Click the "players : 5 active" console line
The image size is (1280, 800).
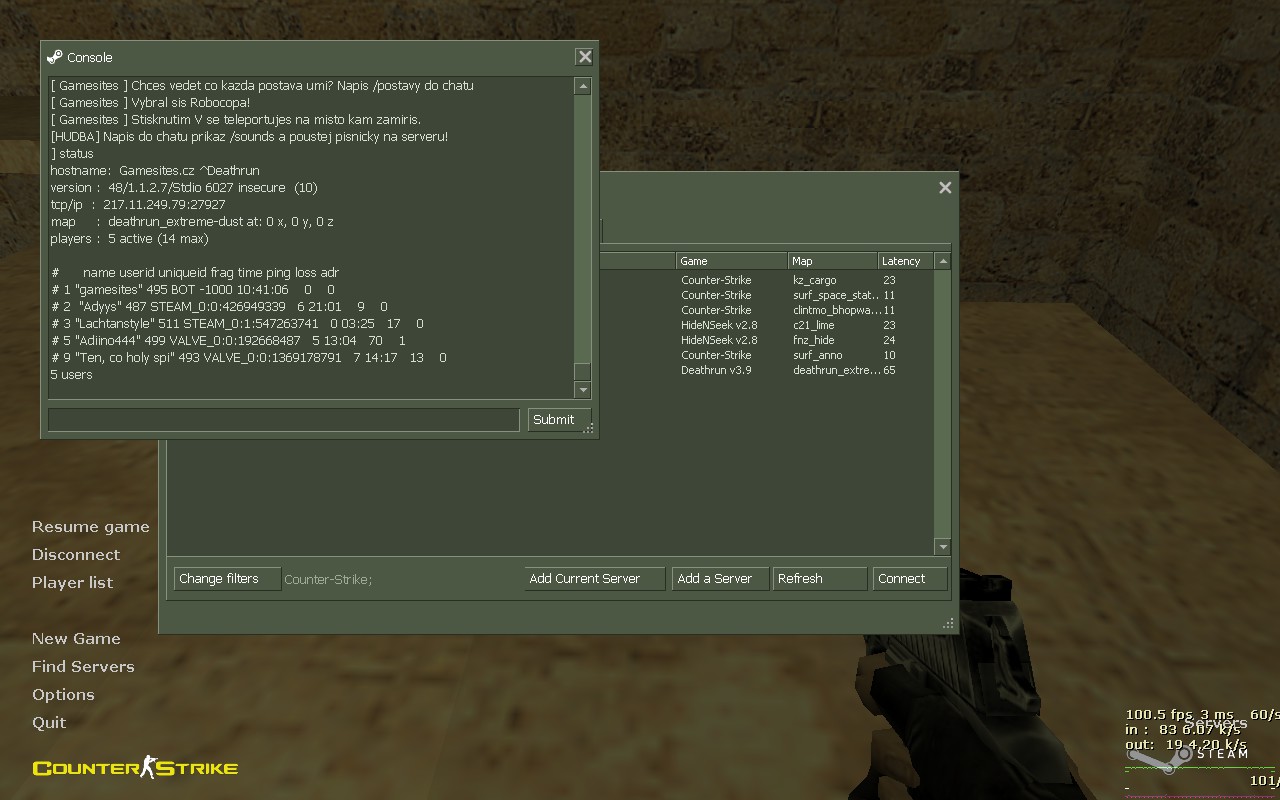pos(129,239)
